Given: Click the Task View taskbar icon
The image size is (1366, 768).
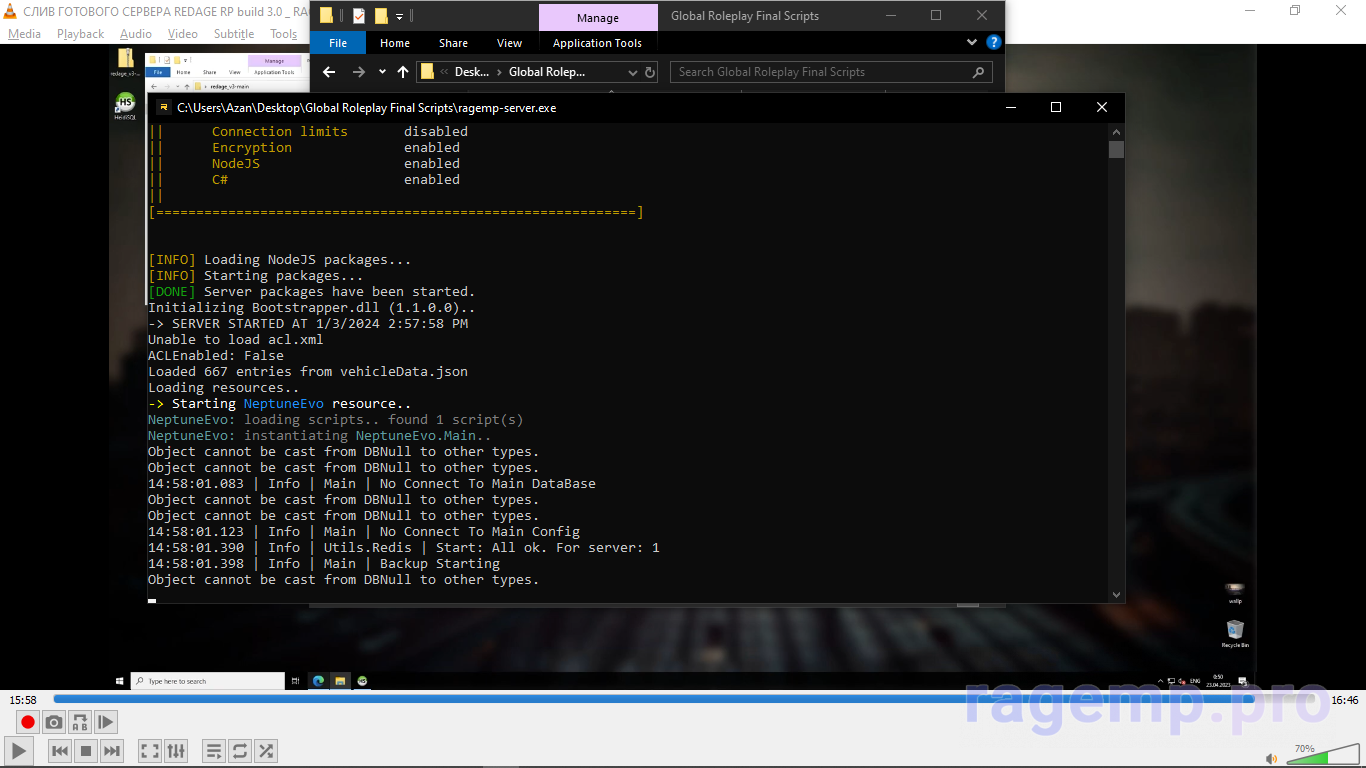Looking at the screenshot, I should [x=296, y=681].
